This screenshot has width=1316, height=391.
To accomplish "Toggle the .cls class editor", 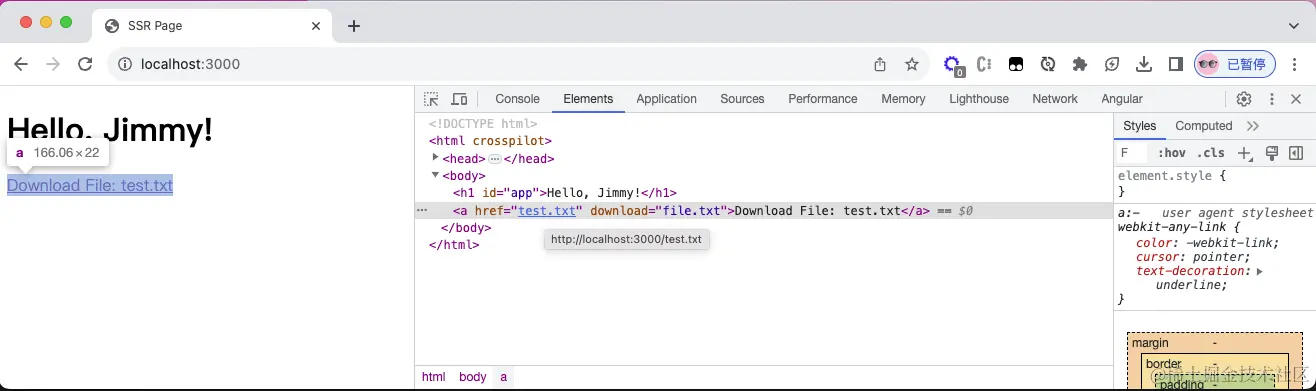I will coord(1211,153).
